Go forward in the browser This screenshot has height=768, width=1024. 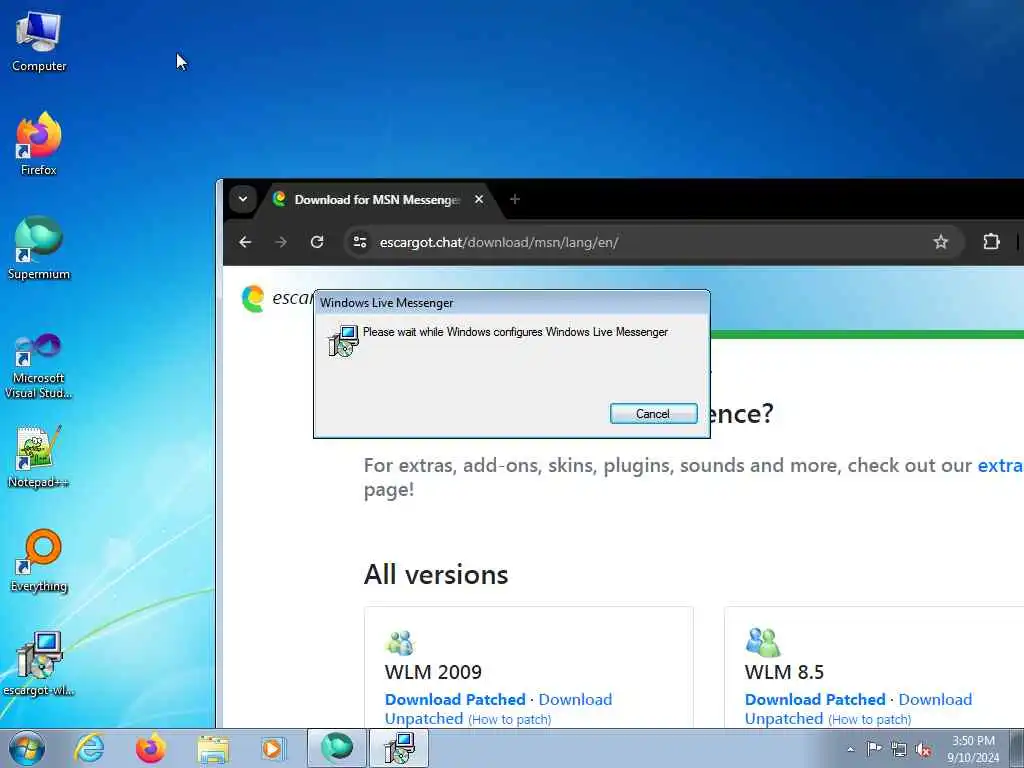click(281, 242)
